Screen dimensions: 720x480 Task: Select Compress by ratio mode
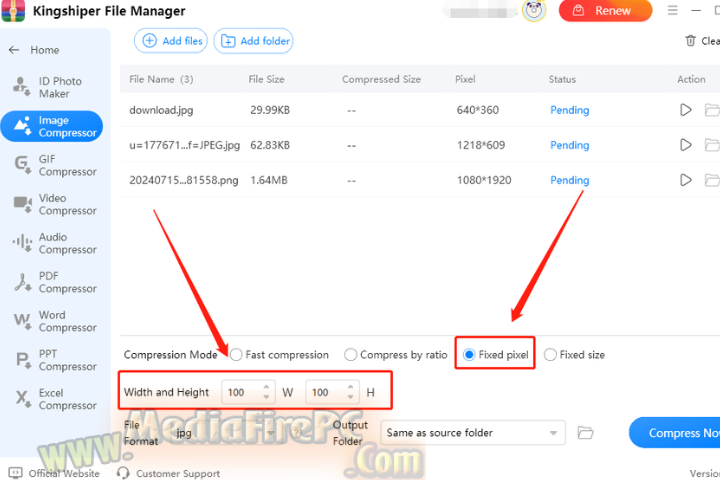tap(350, 355)
